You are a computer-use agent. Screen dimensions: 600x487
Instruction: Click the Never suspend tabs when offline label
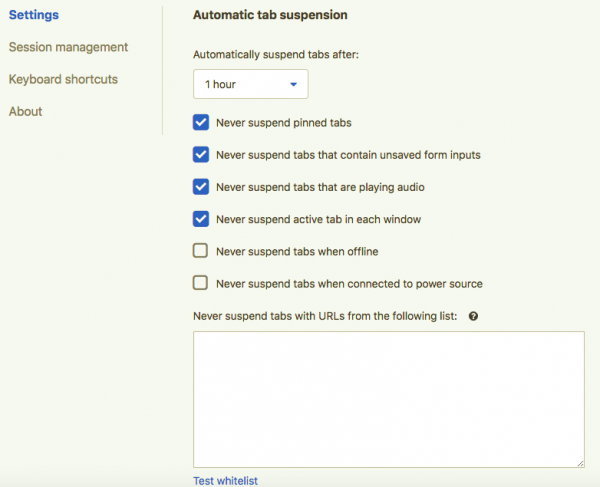click(x=297, y=251)
